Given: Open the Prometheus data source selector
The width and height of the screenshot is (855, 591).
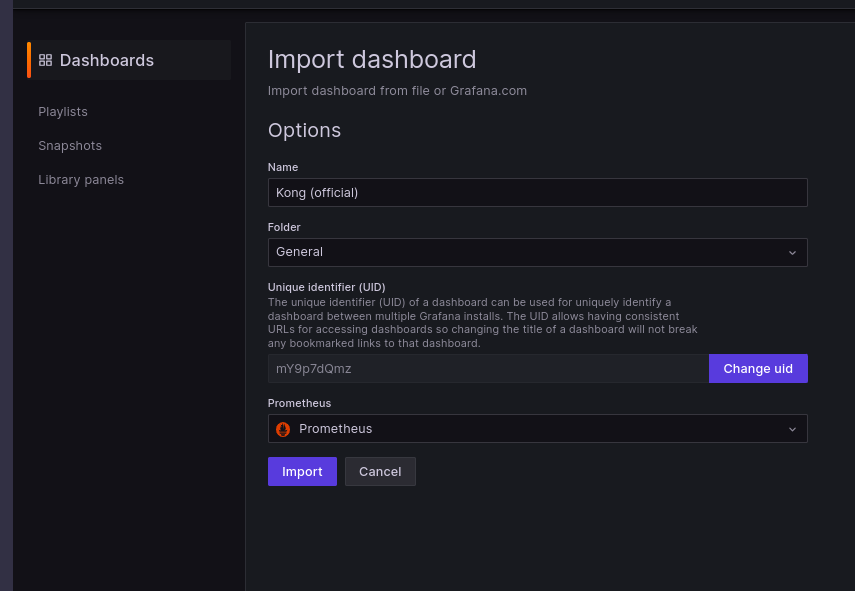Looking at the screenshot, I should coord(530,429).
